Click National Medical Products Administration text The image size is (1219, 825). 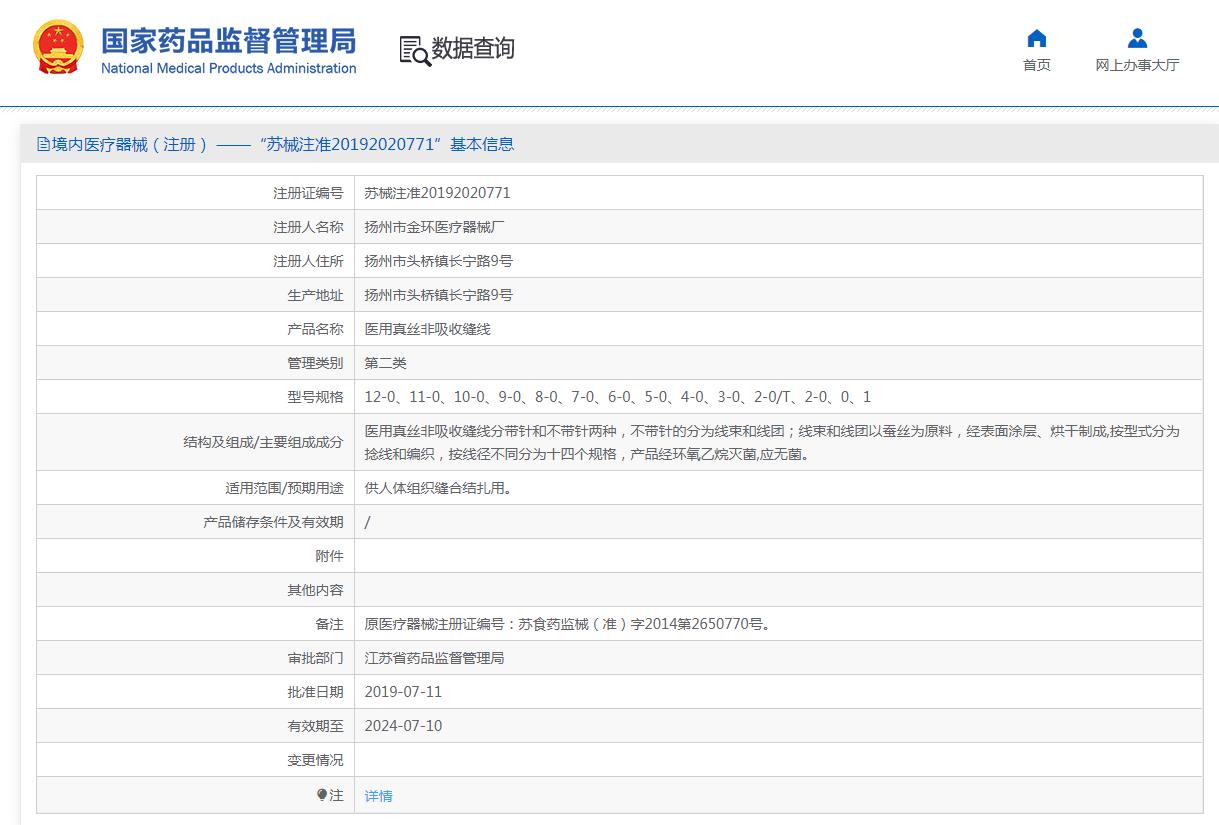[229, 68]
